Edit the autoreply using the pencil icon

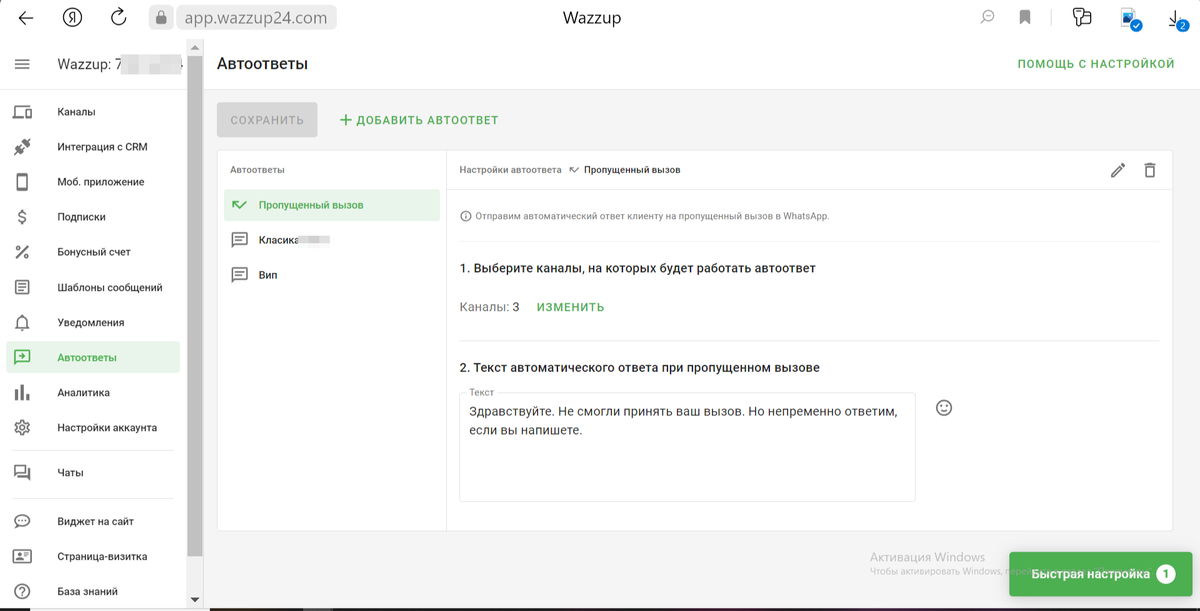(1117, 170)
